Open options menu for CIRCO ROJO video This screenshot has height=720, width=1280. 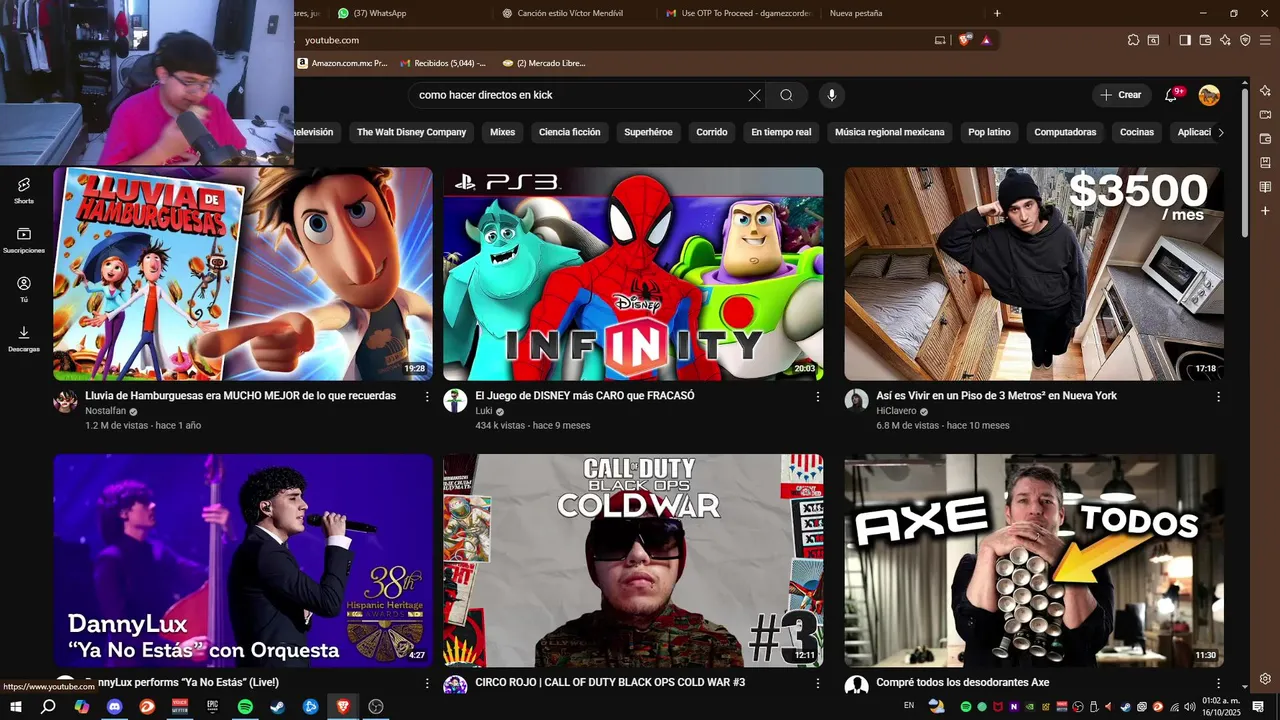point(817,684)
